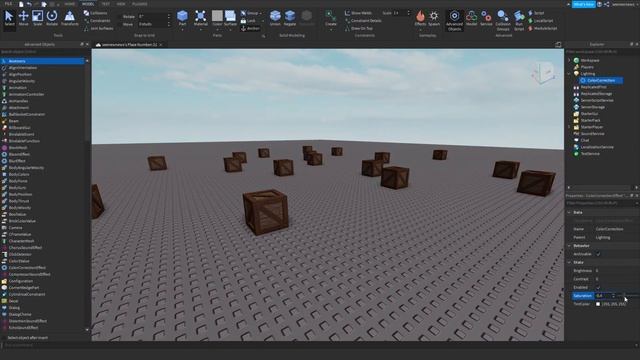The image size is (640, 360).
Task: Open the Effects flame icon
Action: (420, 16)
